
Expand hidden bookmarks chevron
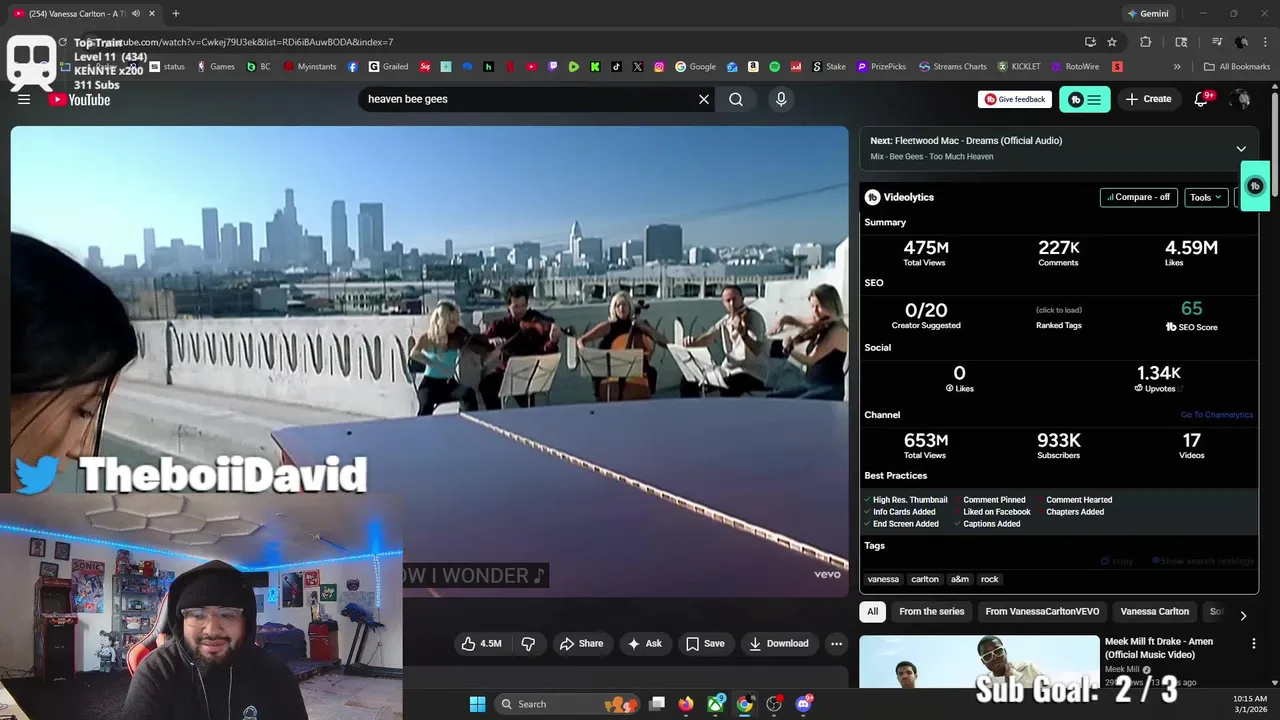pos(1177,67)
